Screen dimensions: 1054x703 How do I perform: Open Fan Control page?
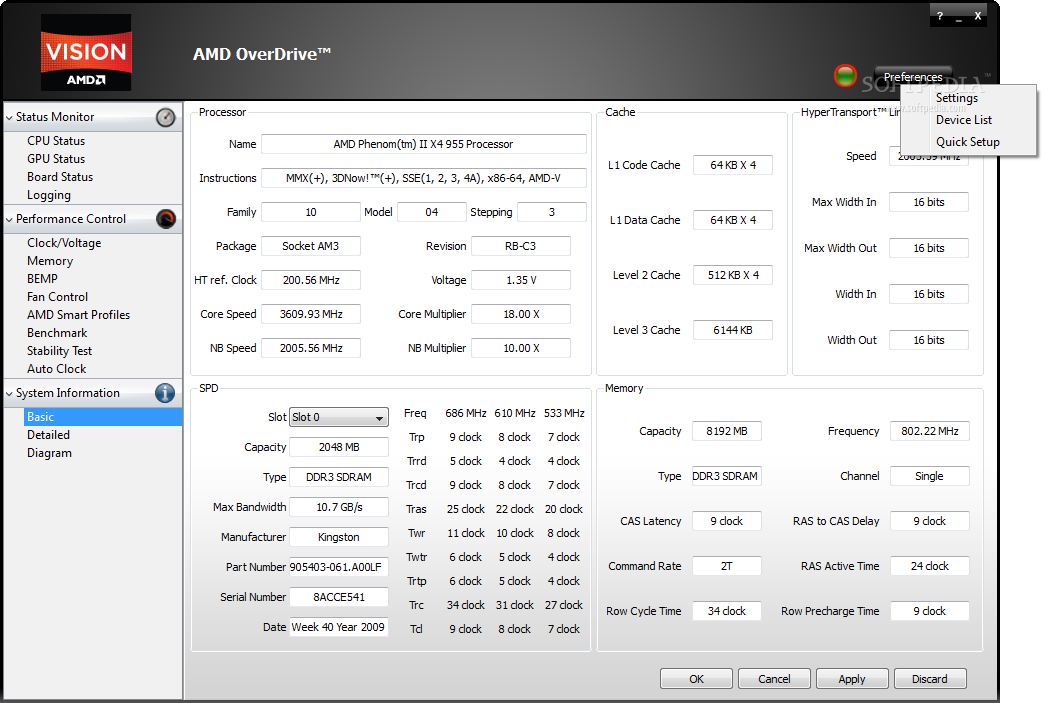coord(57,296)
